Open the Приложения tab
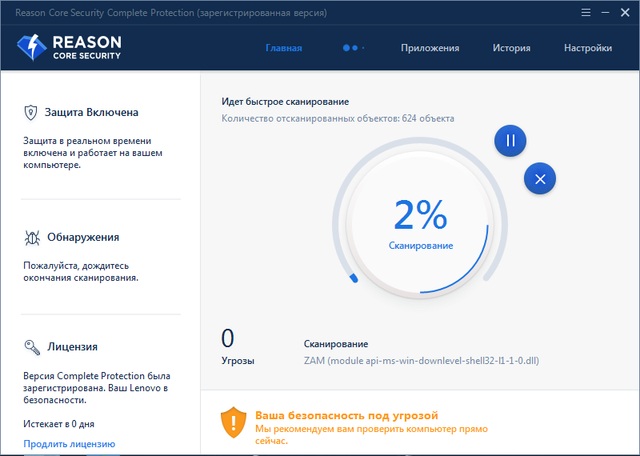Image resolution: width=640 pixels, height=456 pixels. 430,48
